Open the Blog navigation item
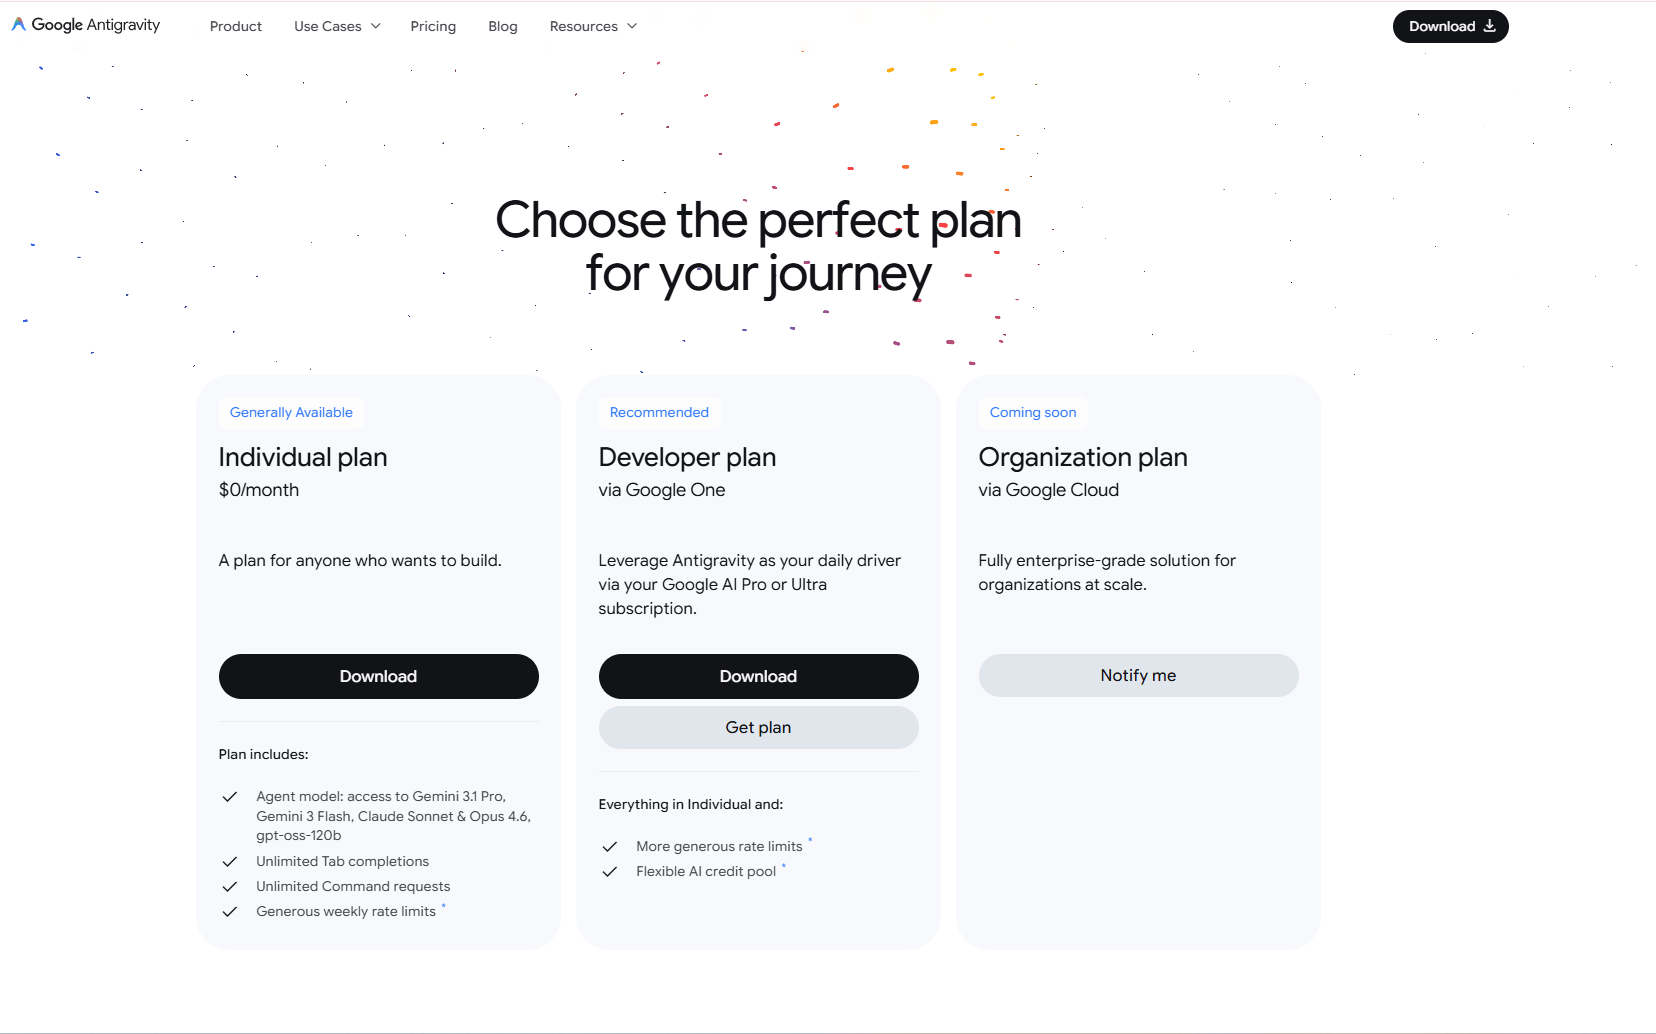 tap(503, 26)
